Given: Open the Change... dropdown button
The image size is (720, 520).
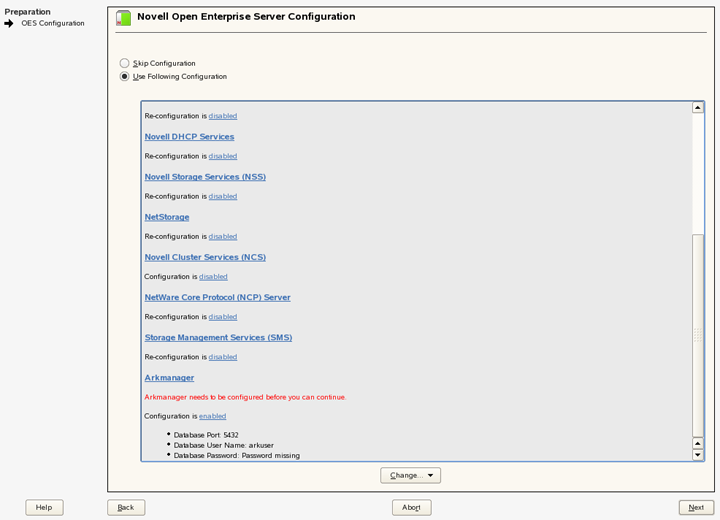Looking at the screenshot, I should pos(411,475).
